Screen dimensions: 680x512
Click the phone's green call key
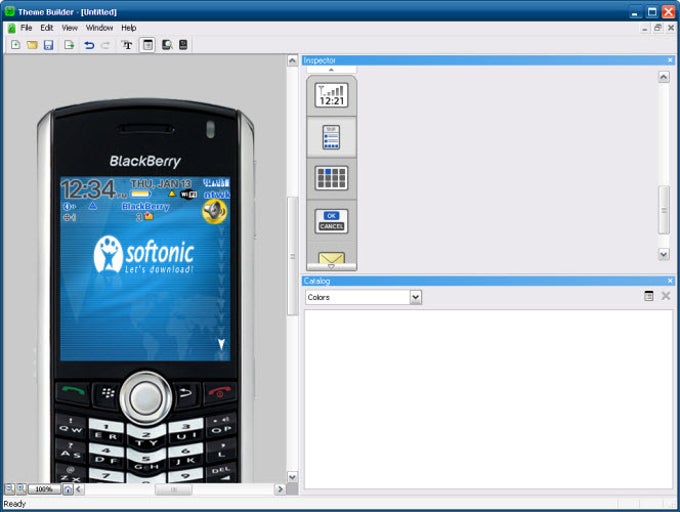point(72,393)
